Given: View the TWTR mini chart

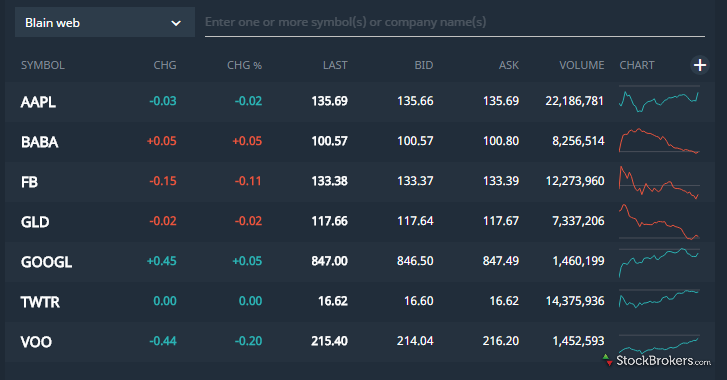Looking at the screenshot, I should click(659, 299).
